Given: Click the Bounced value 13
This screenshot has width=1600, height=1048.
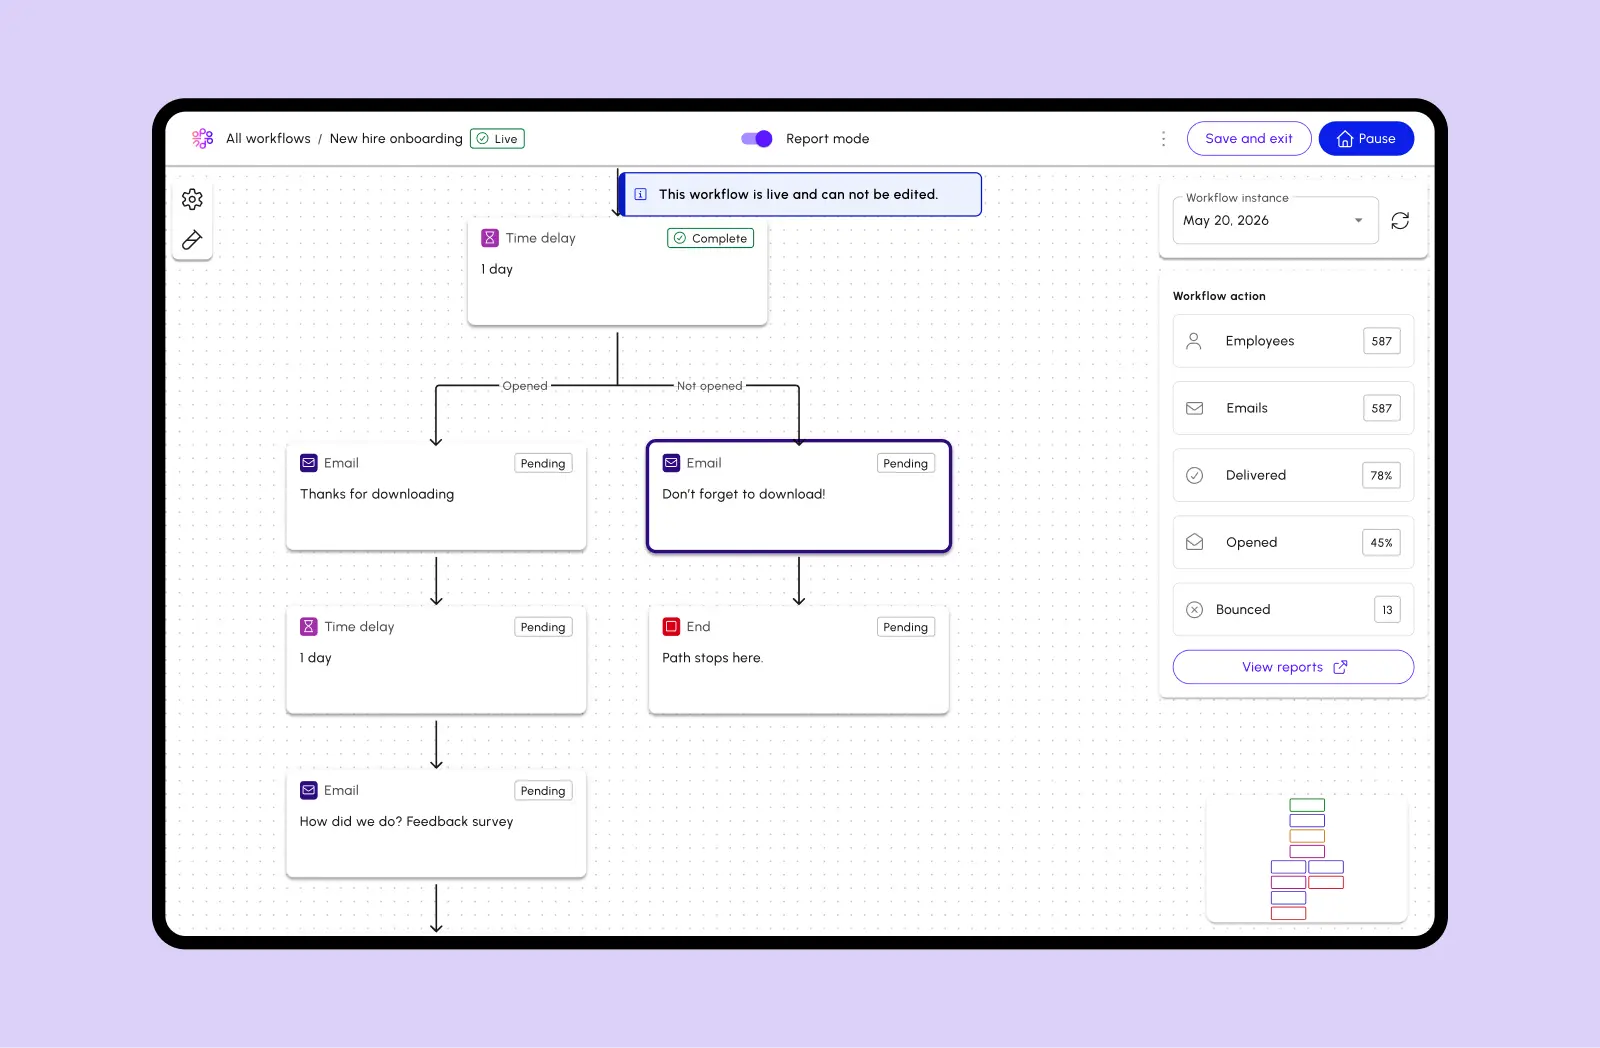Looking at the screenshot, I should pos(1387,610).
